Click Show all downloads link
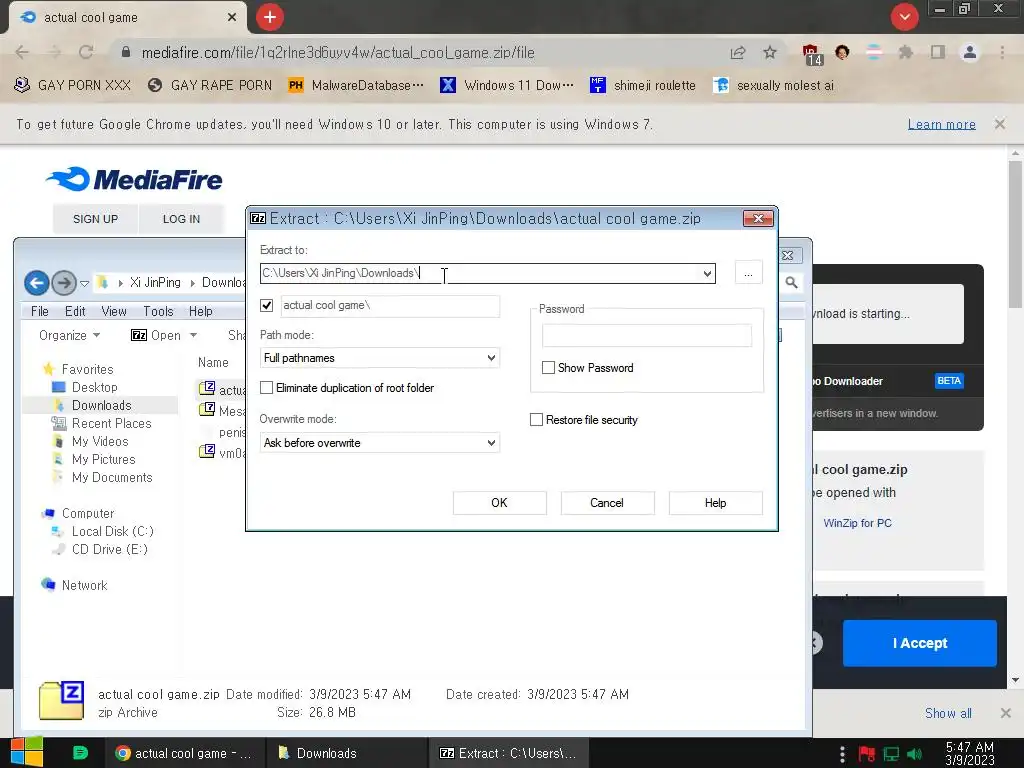 pyautogui.click(x=948, y=713)
